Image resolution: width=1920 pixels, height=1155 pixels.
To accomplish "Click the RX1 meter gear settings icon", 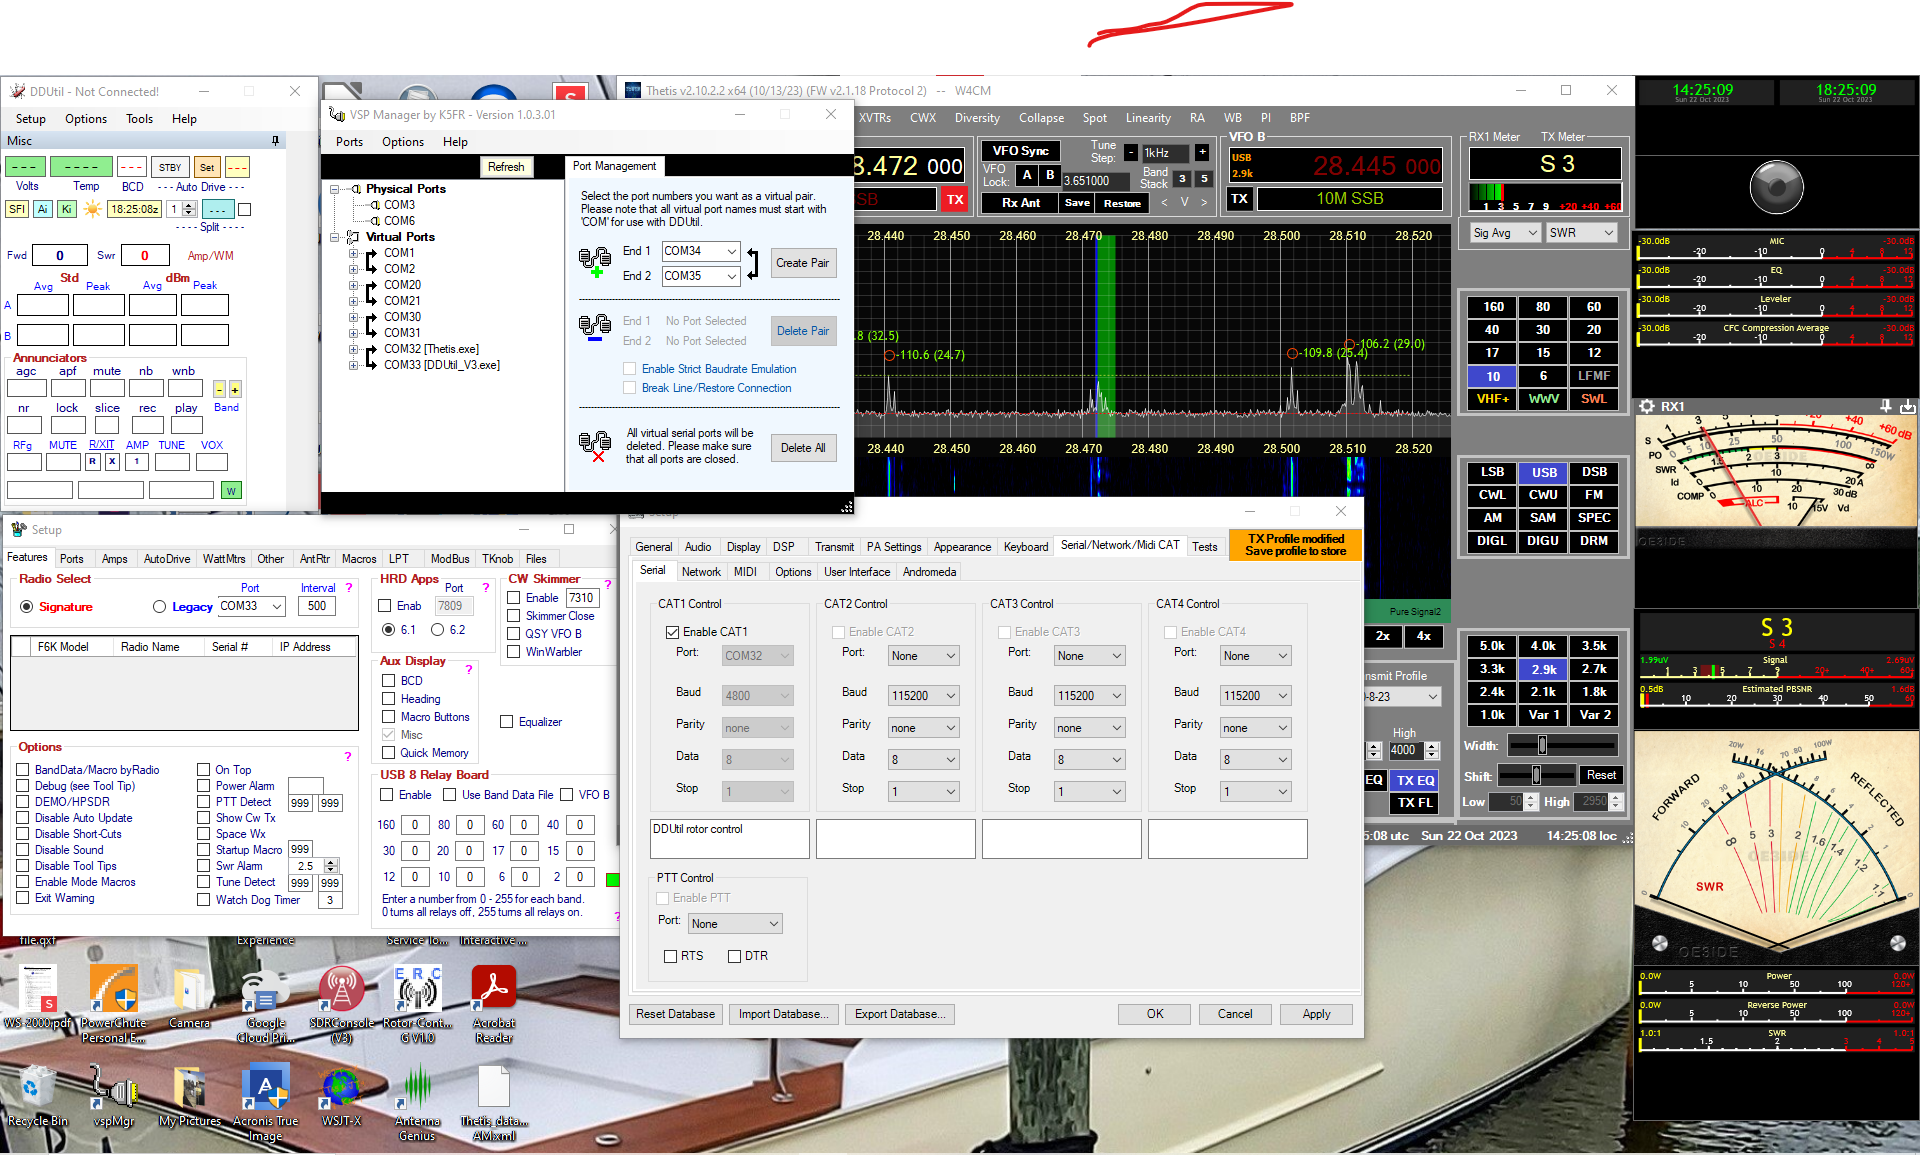I will click(x=1647, y=406).
